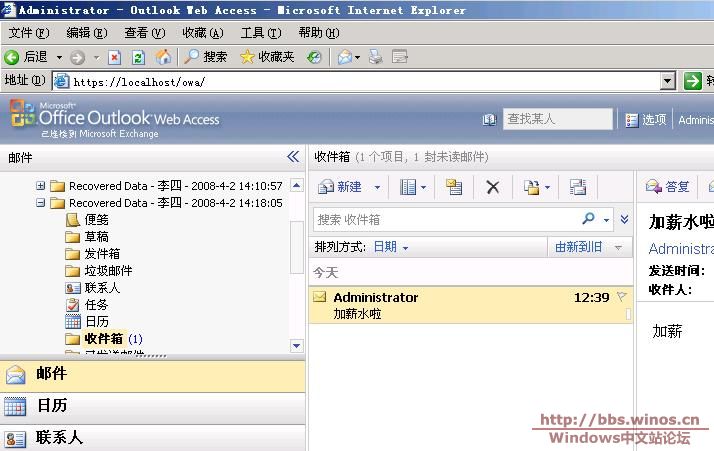Collapse Recovered Data 14:18:05 folder
714x451 pixels.
coord(41,203)
